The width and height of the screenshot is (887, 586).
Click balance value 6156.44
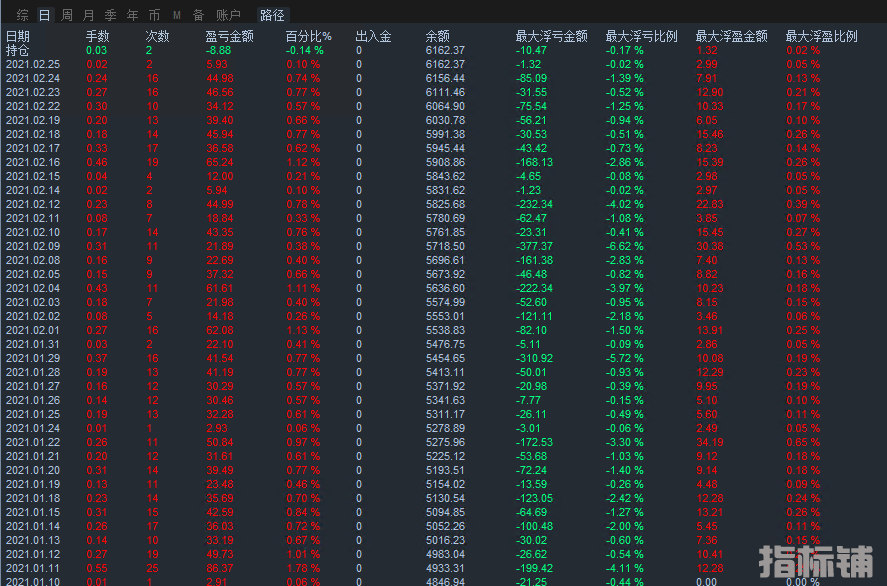click(445, 78)
